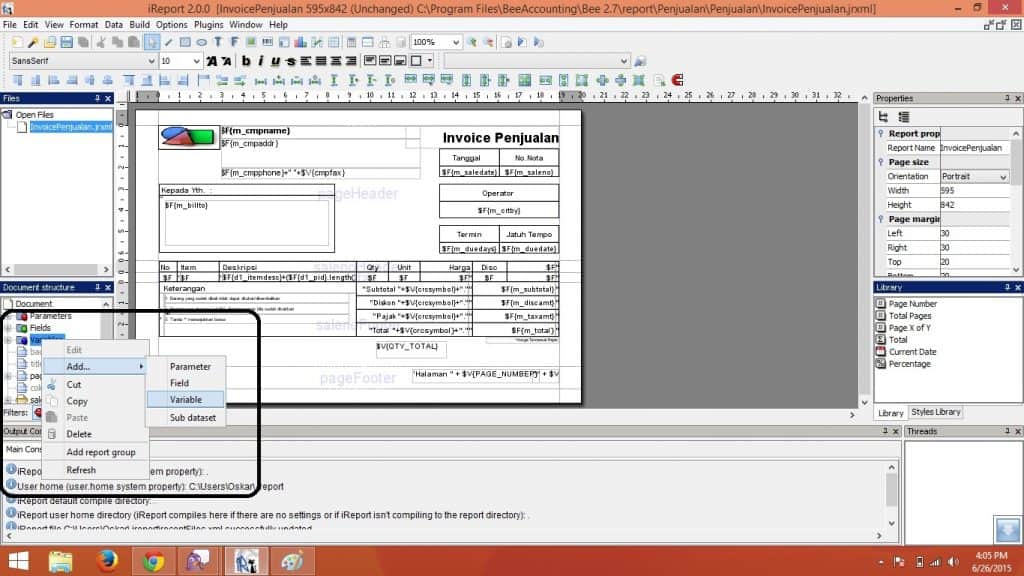Click the zoom in magnifier icon
The width and height of the screenshot is (1024, 576).
pyautogui.click(x=472, y=42)
